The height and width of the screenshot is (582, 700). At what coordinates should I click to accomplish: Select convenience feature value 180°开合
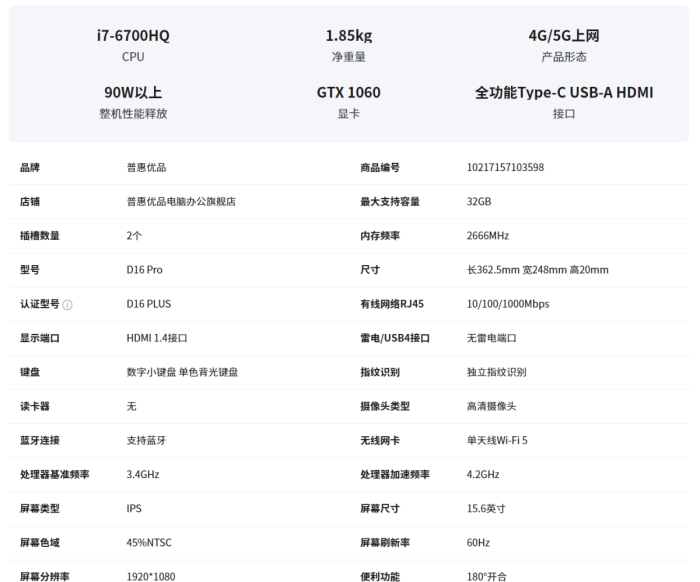[487, 577]
